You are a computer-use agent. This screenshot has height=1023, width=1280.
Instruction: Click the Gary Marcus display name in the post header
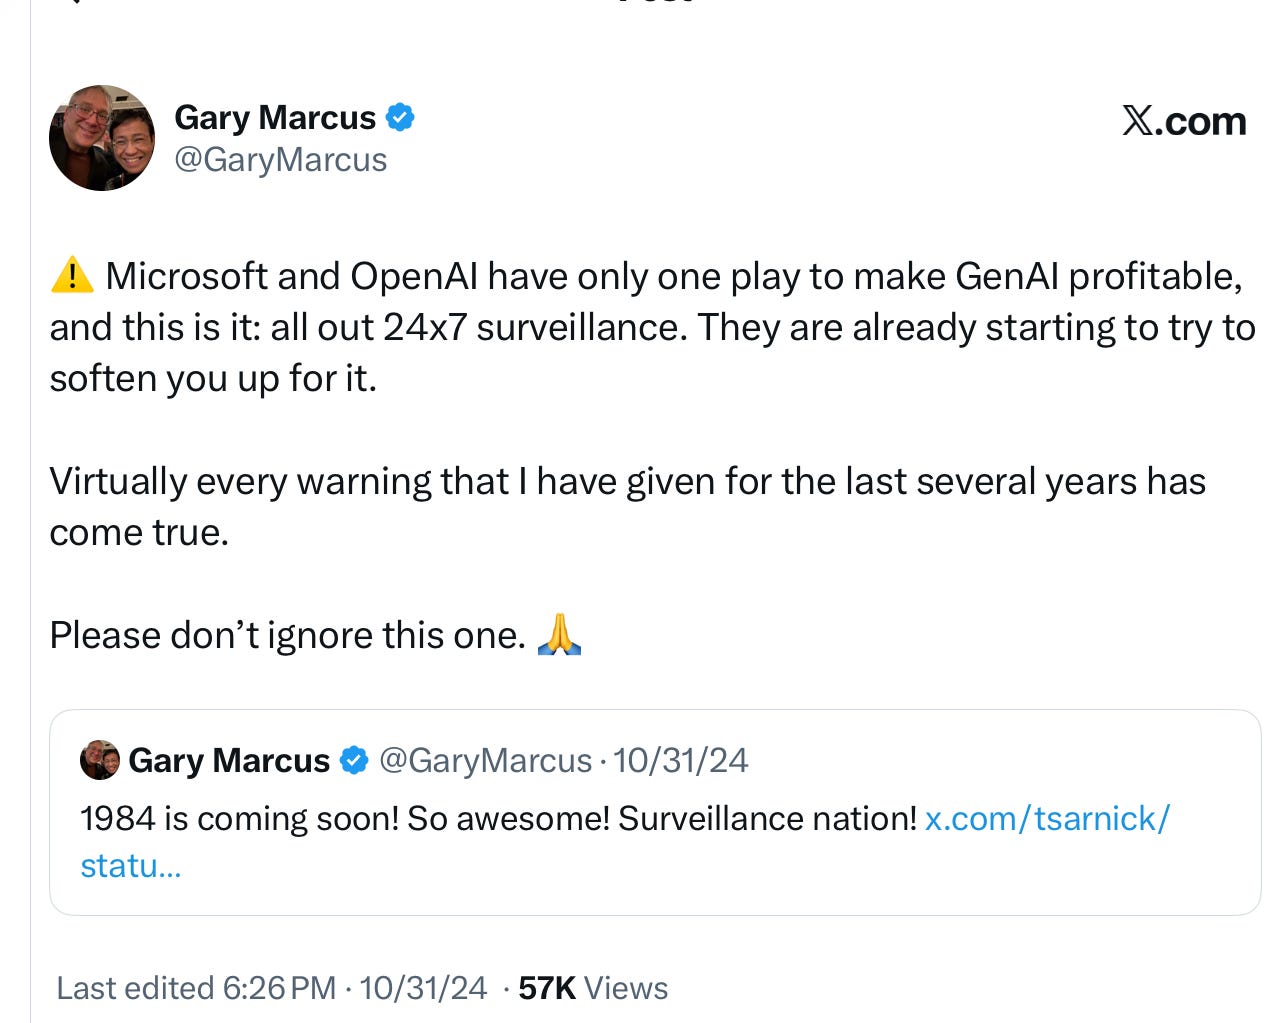pos(275,118)
